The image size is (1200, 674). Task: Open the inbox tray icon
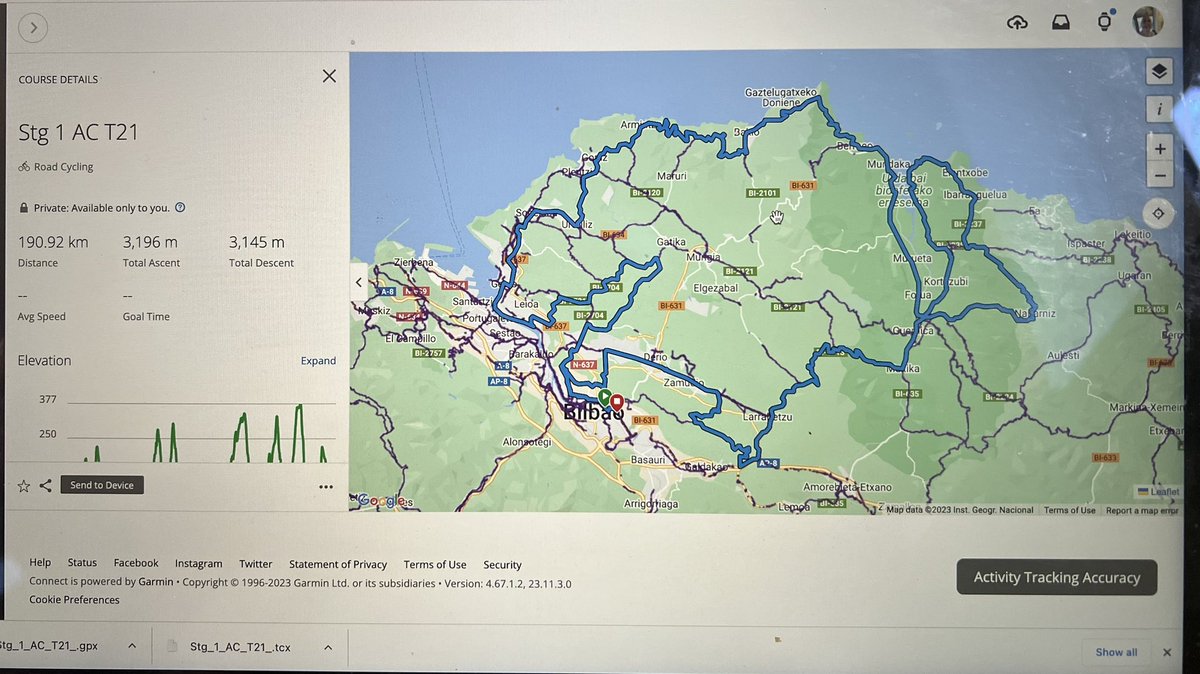coord(1062,22)
